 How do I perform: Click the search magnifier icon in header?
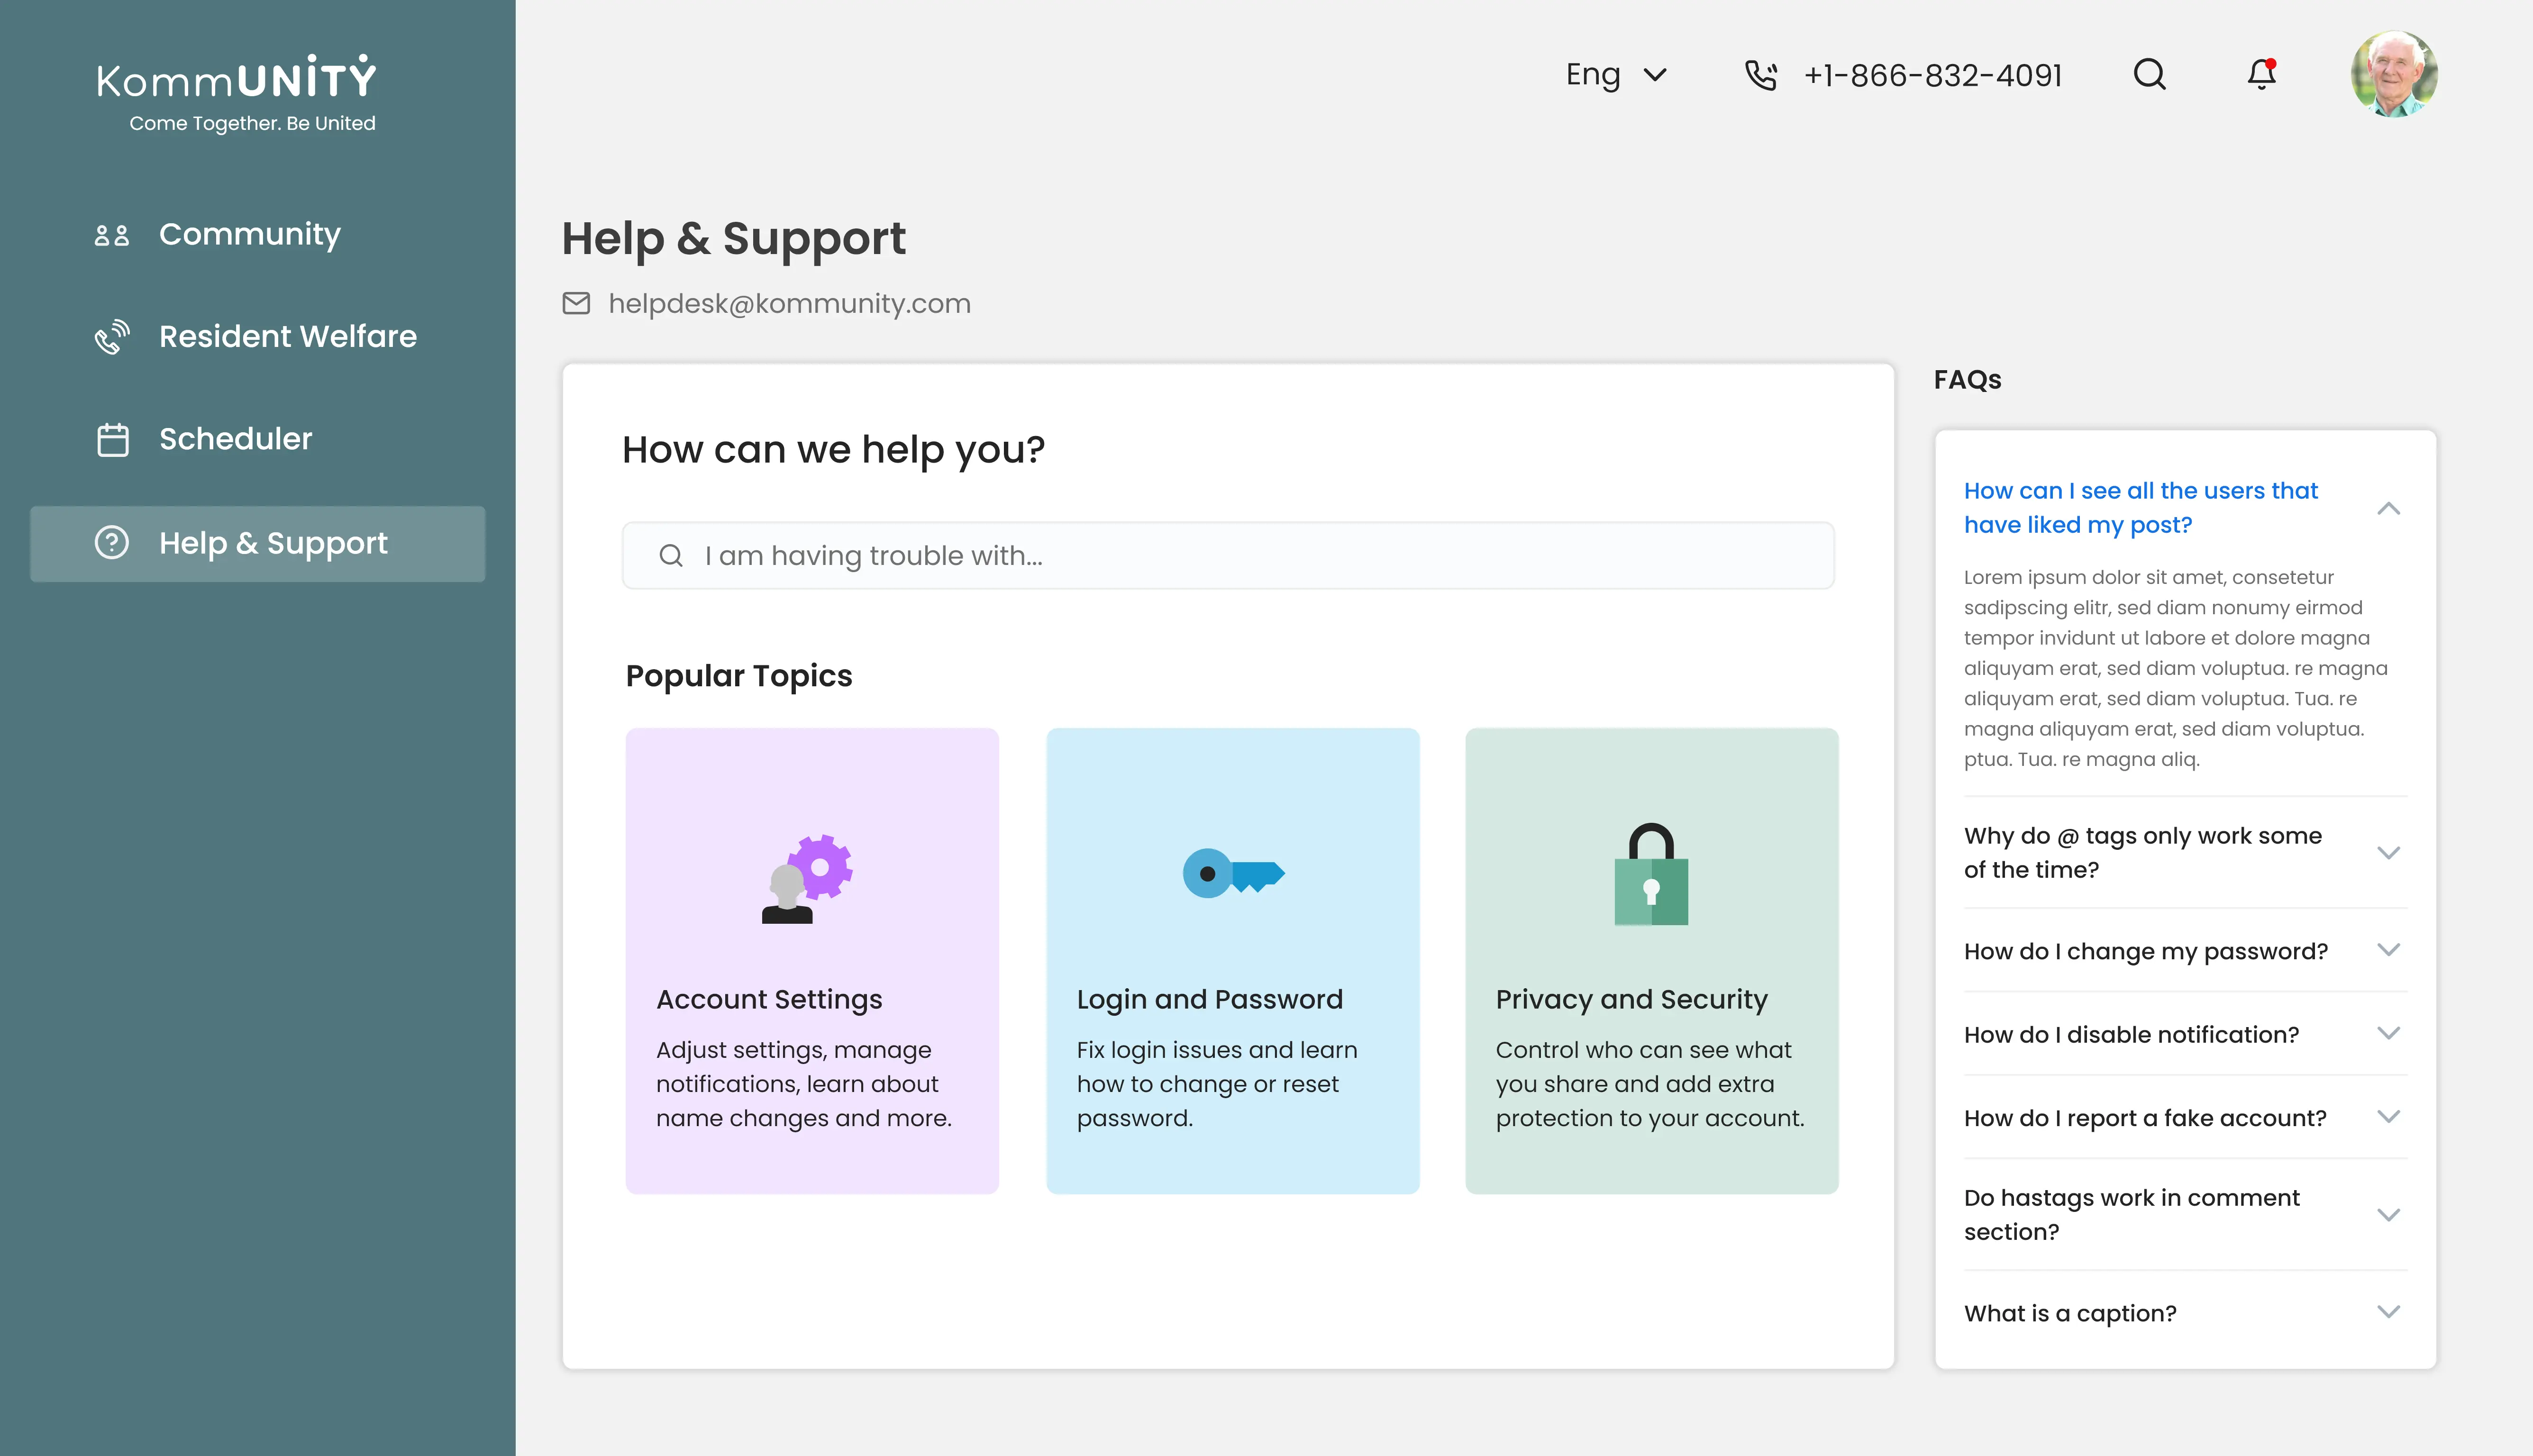2149,74
